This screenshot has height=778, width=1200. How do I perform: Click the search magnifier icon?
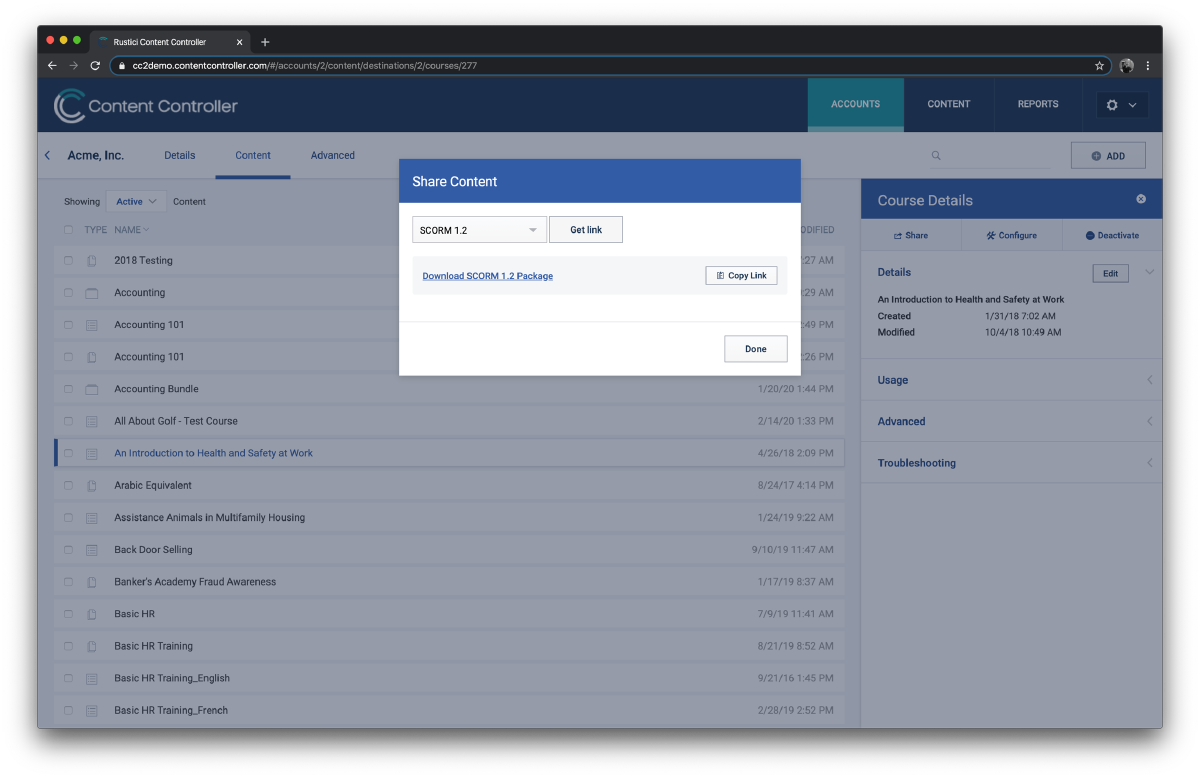936,155
